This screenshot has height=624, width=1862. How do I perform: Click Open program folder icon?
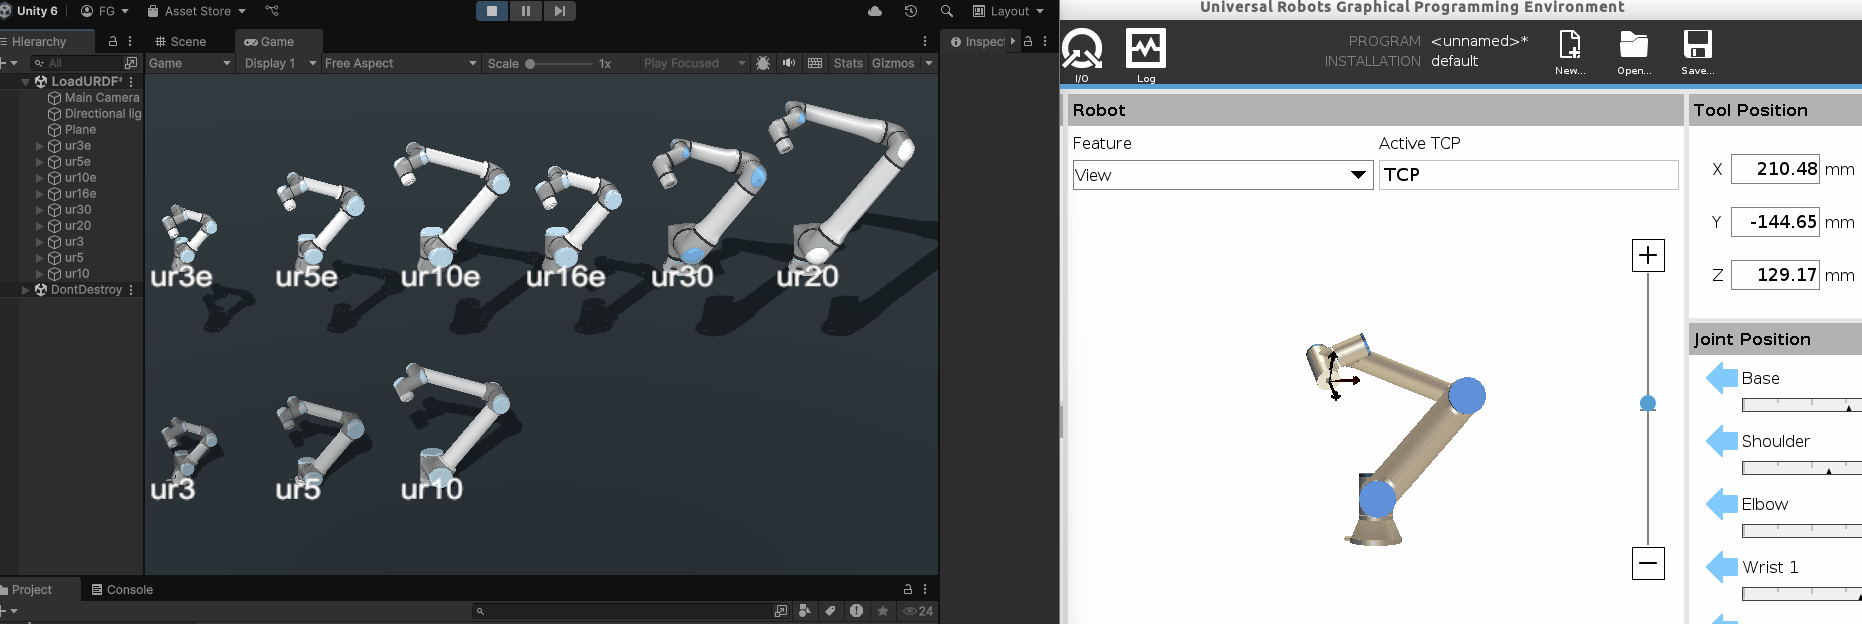[x=1634, y=52]
